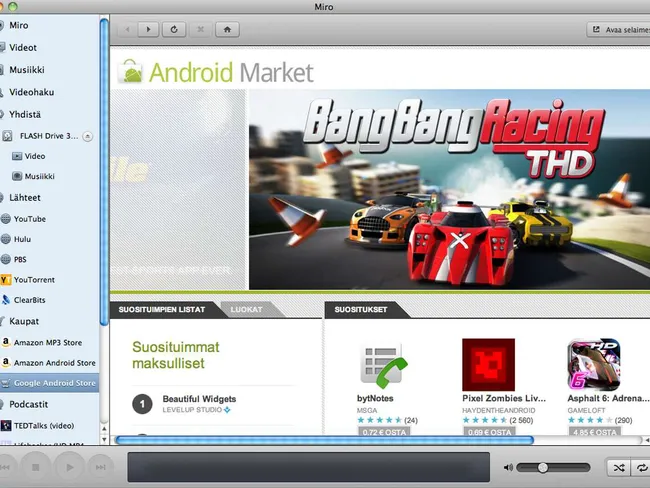The image size is (650, 488).
Task: Open the Beautiful Widgets app listing
Action: (x=199, y=399)
